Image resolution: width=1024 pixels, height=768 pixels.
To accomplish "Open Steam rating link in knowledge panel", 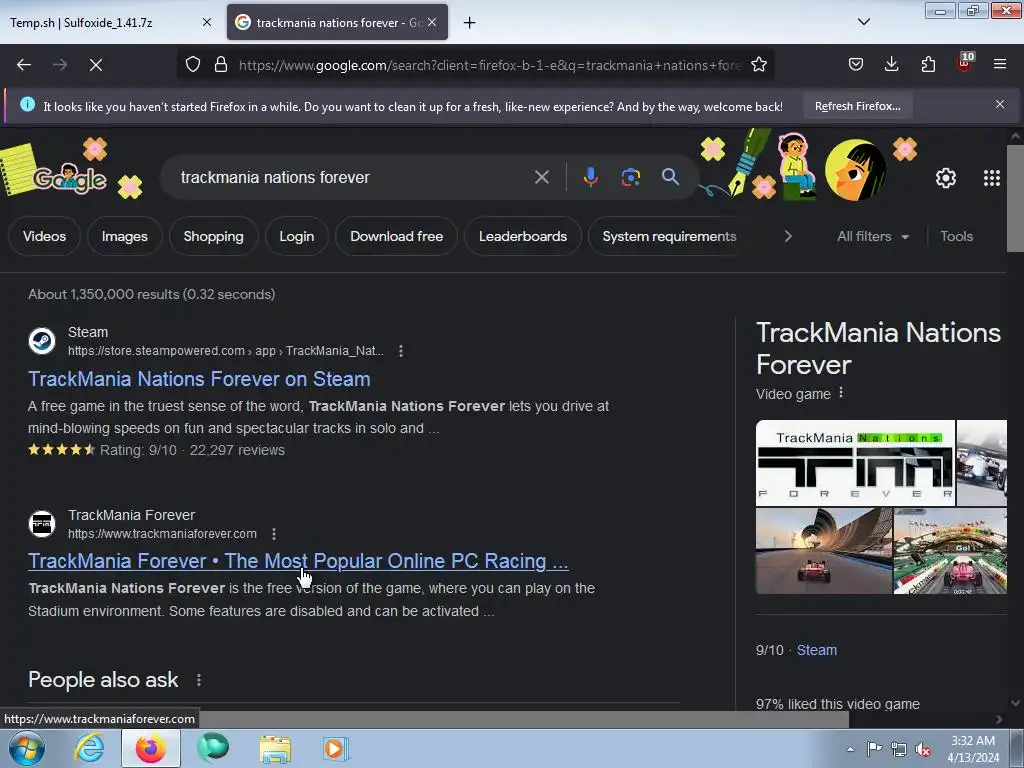I will 816,650.
